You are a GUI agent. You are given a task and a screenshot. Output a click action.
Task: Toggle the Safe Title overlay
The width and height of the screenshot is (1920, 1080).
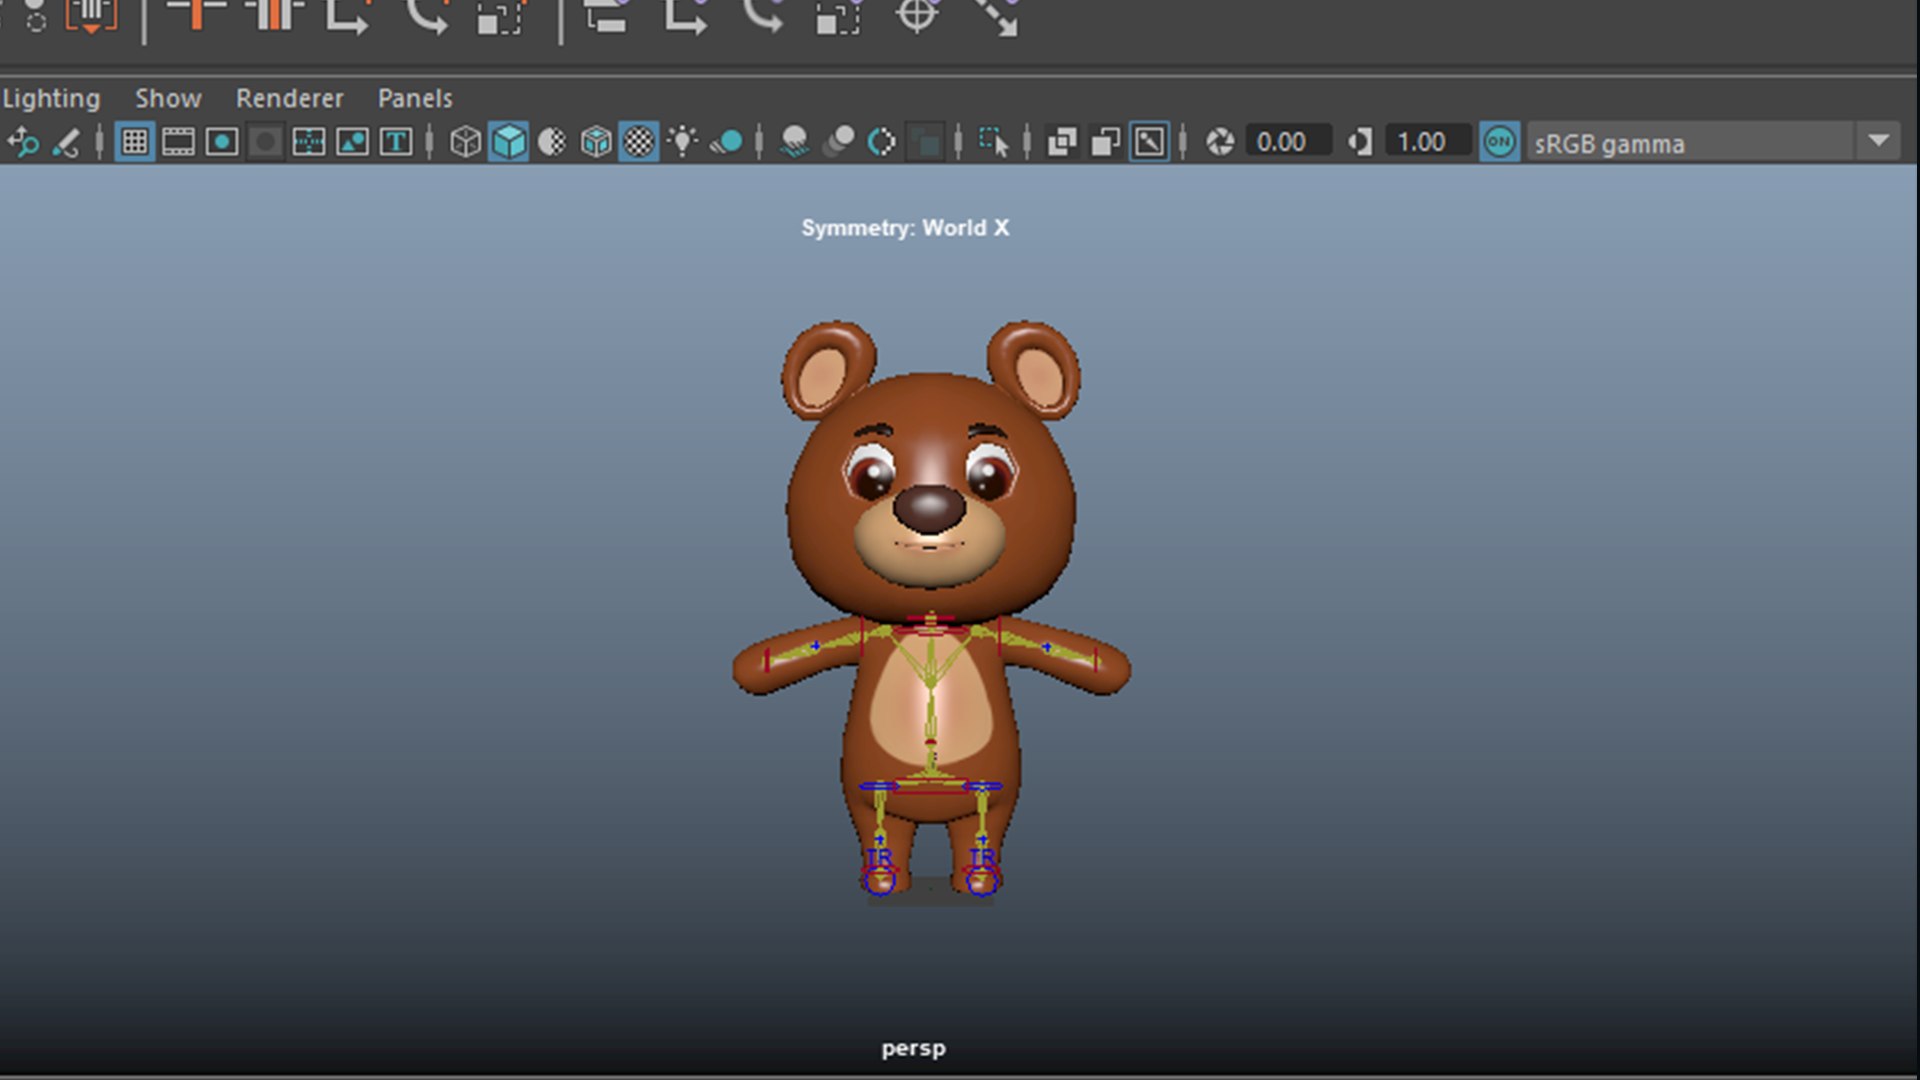396,142
